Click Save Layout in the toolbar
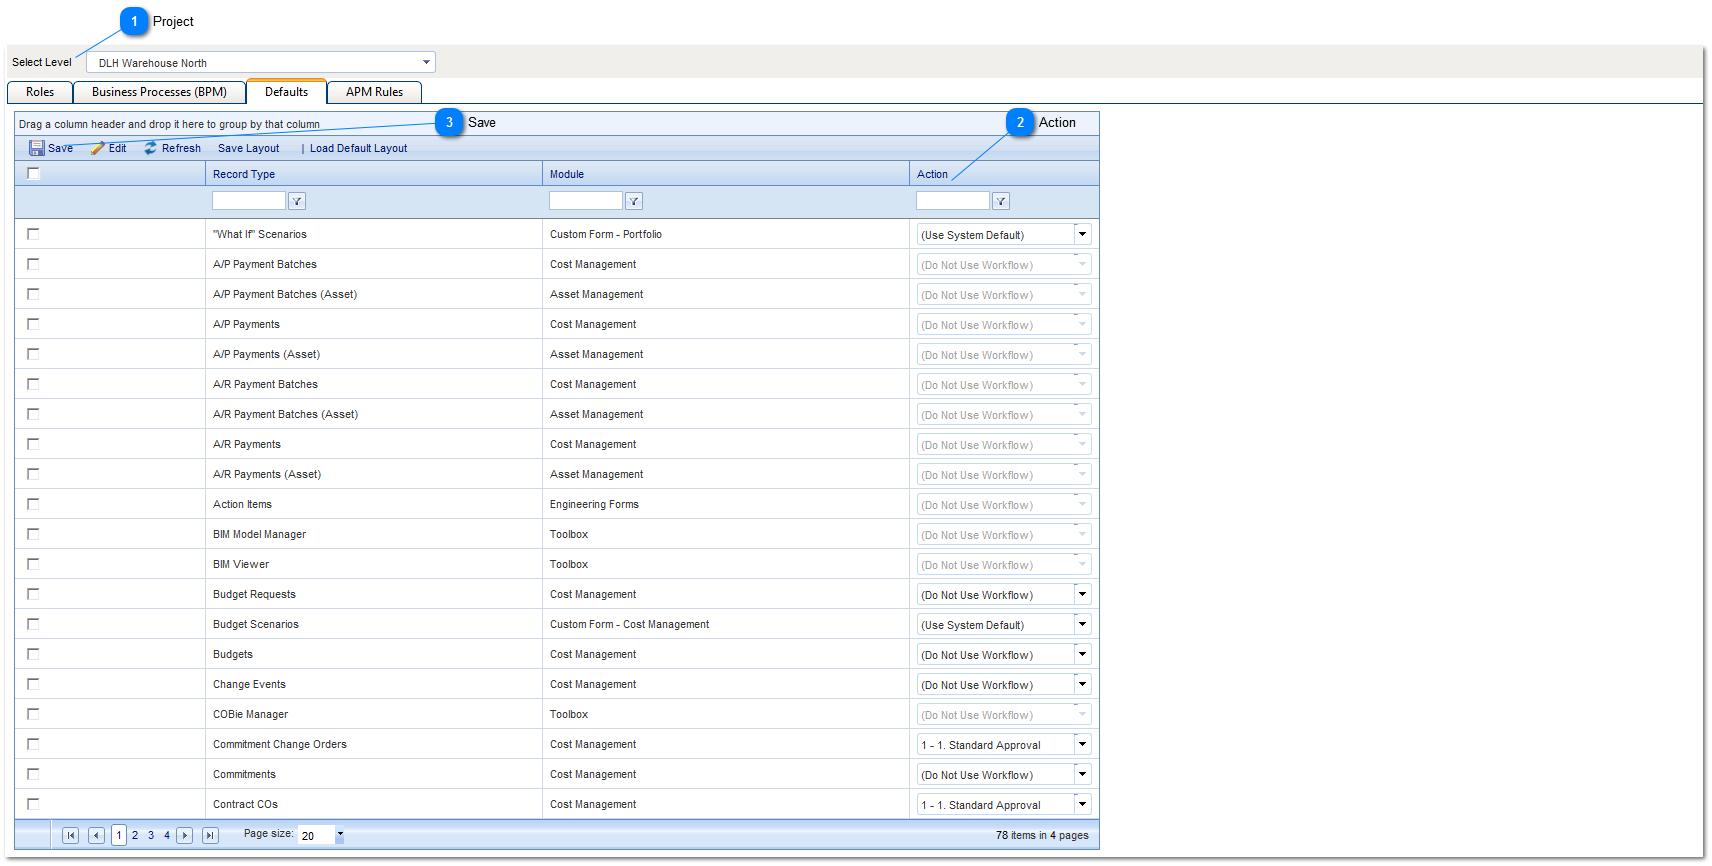Image resolution: width=1712 pixels, height=866 pixels. coord(248,148)
